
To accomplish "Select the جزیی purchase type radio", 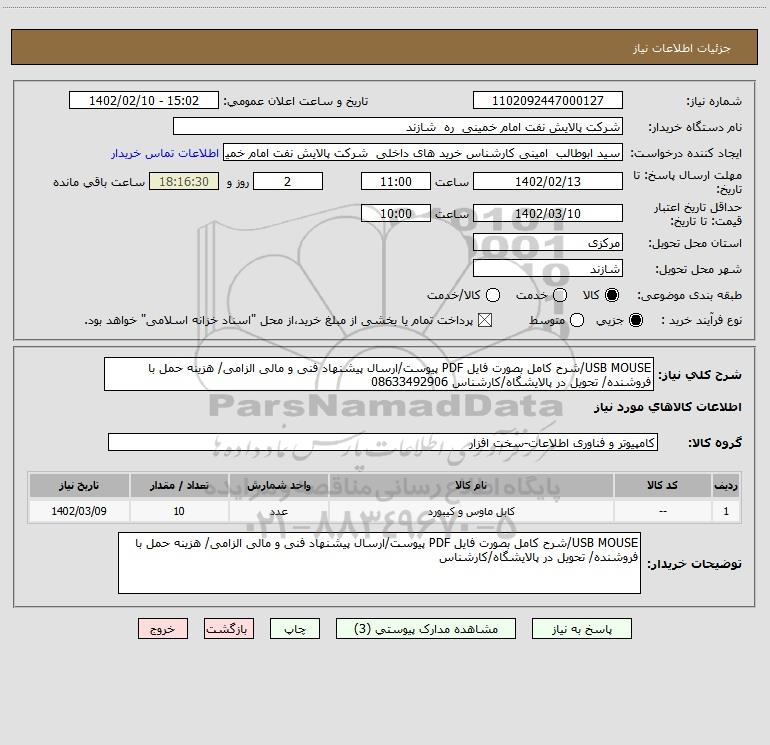I will (636, 320).
